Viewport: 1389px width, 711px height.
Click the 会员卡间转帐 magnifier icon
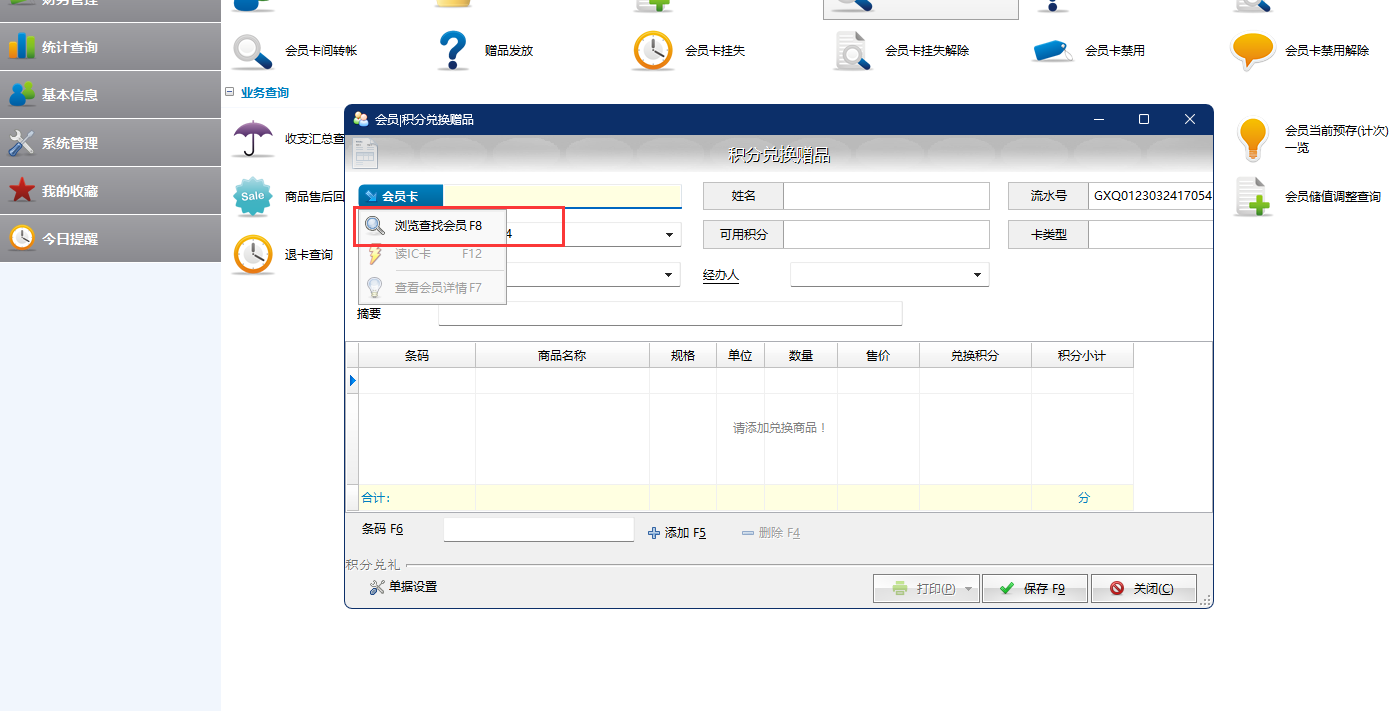[x=252, y=51]
